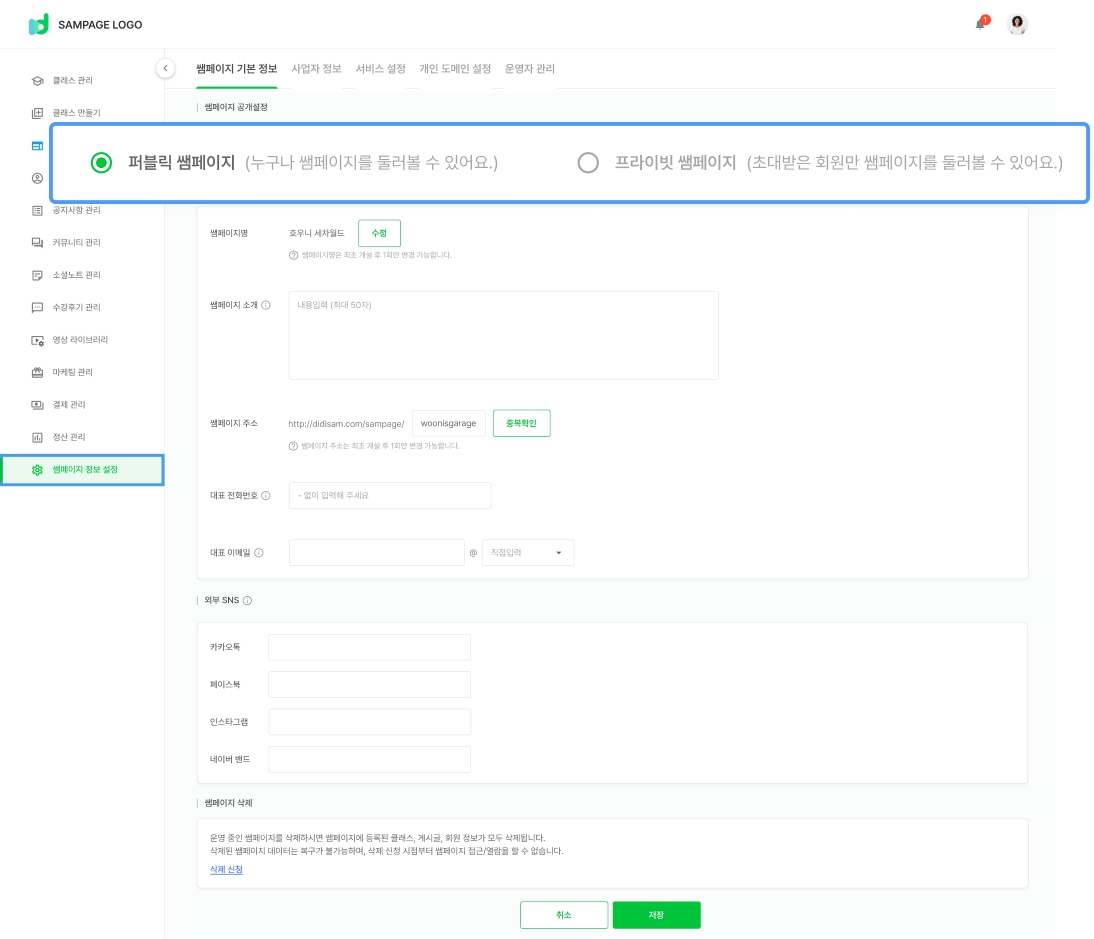The width and height of the screenshot is (1094, 939).
Task: Switch to the 사업자 정보 tab
Action: pyautogui.click(x=316, y=69)
